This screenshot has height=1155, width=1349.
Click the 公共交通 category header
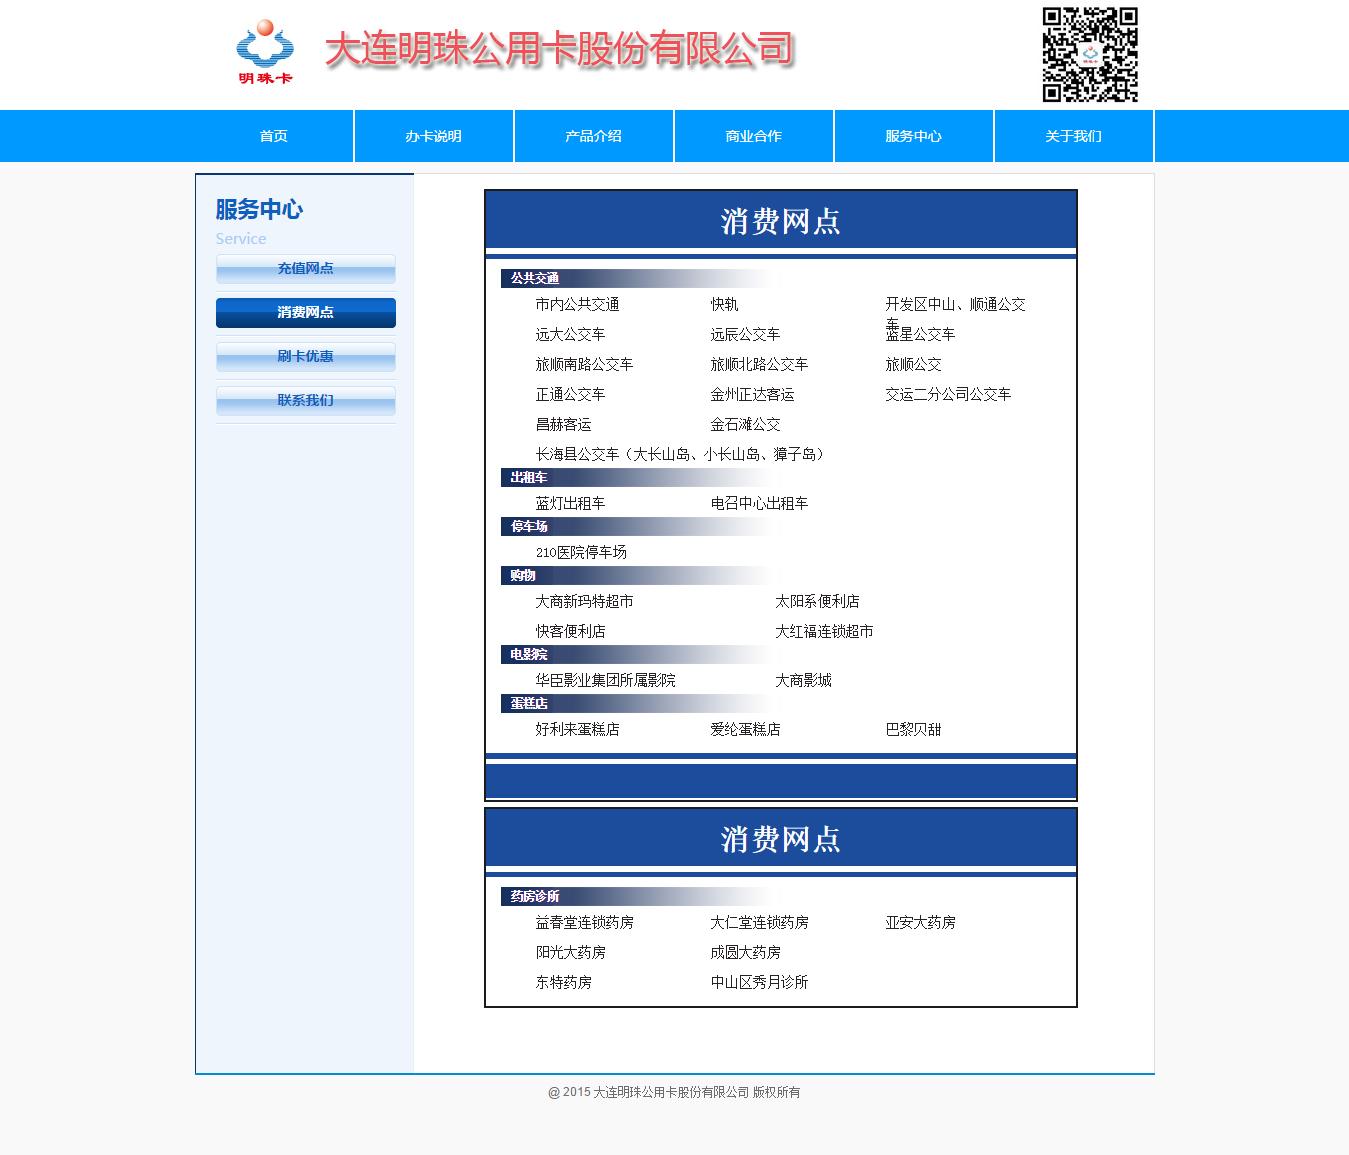coord(535,278)
